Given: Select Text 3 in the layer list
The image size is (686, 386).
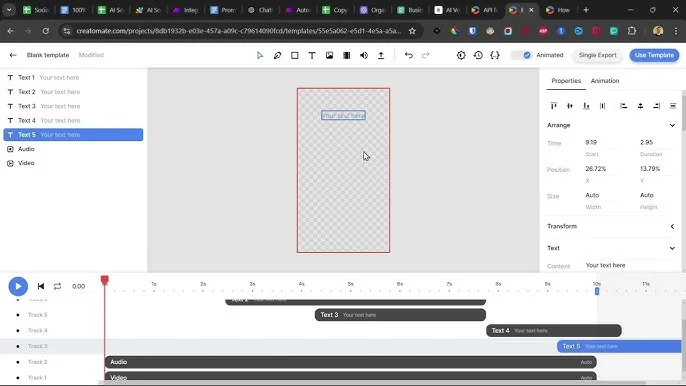Looking at the screenshot, I should coord(73,106).
